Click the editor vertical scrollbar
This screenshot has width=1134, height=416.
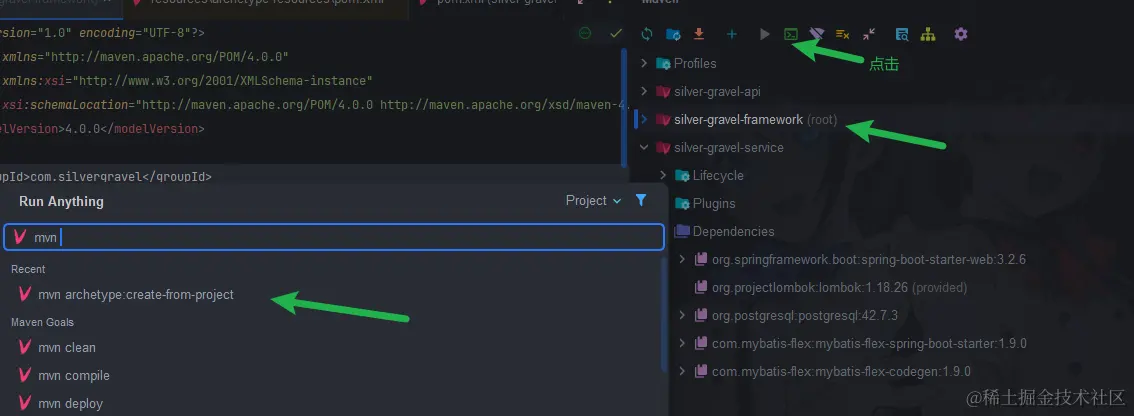click(625, 109)
